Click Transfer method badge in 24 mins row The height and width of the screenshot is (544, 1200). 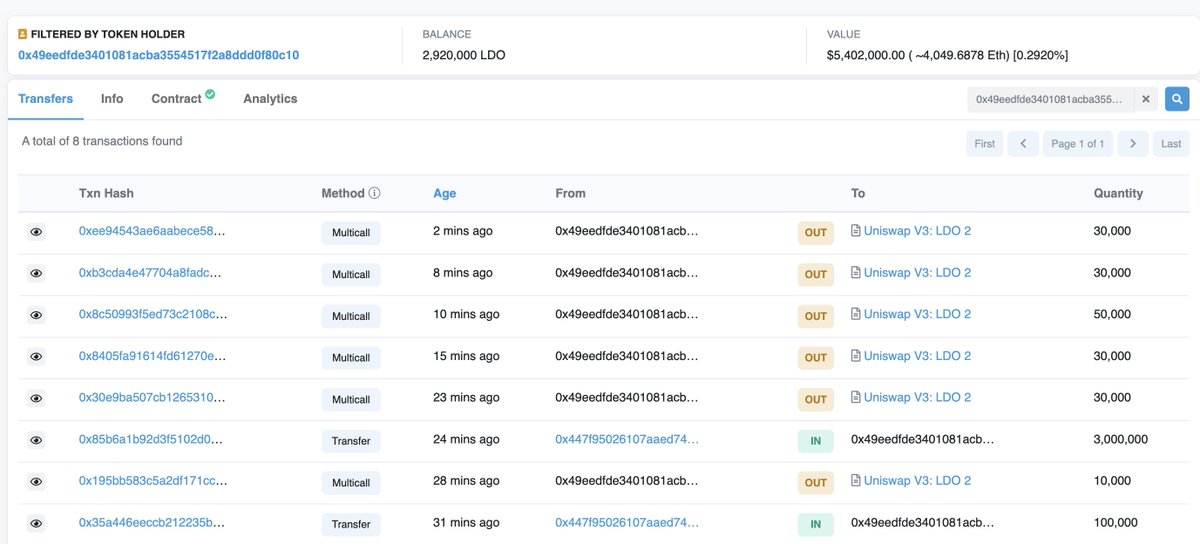click(x=351, y=441)
